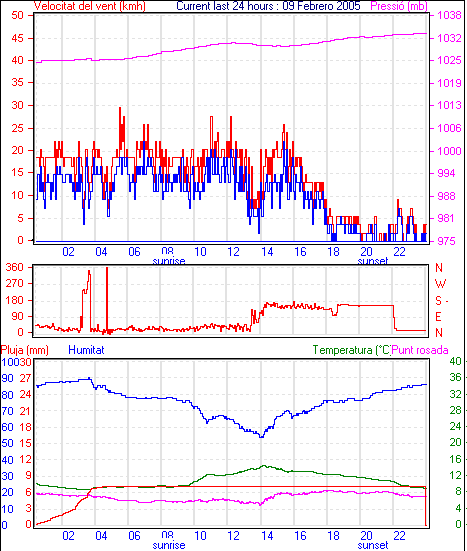Click the 'Velocitat del vent (kmh)' title
Screen dimensions: 467x551
(90, 6)
